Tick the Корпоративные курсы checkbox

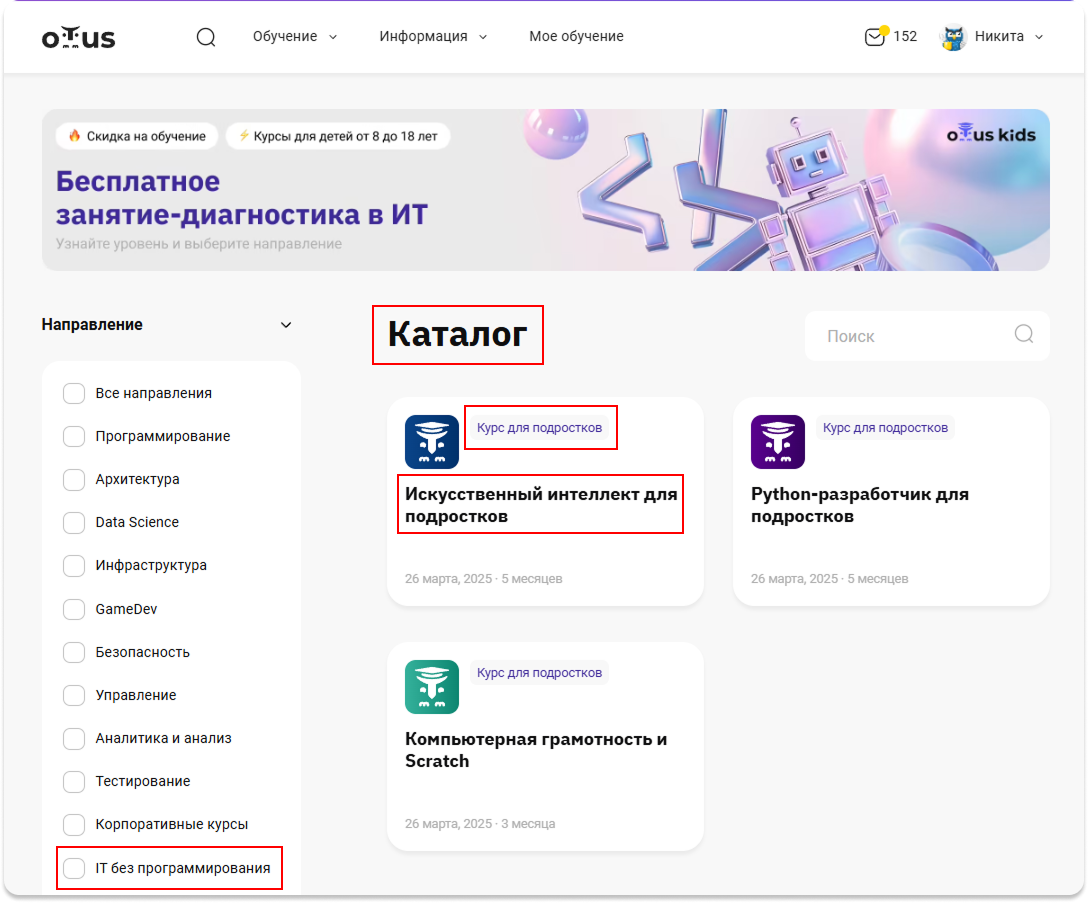coord(74,825)
